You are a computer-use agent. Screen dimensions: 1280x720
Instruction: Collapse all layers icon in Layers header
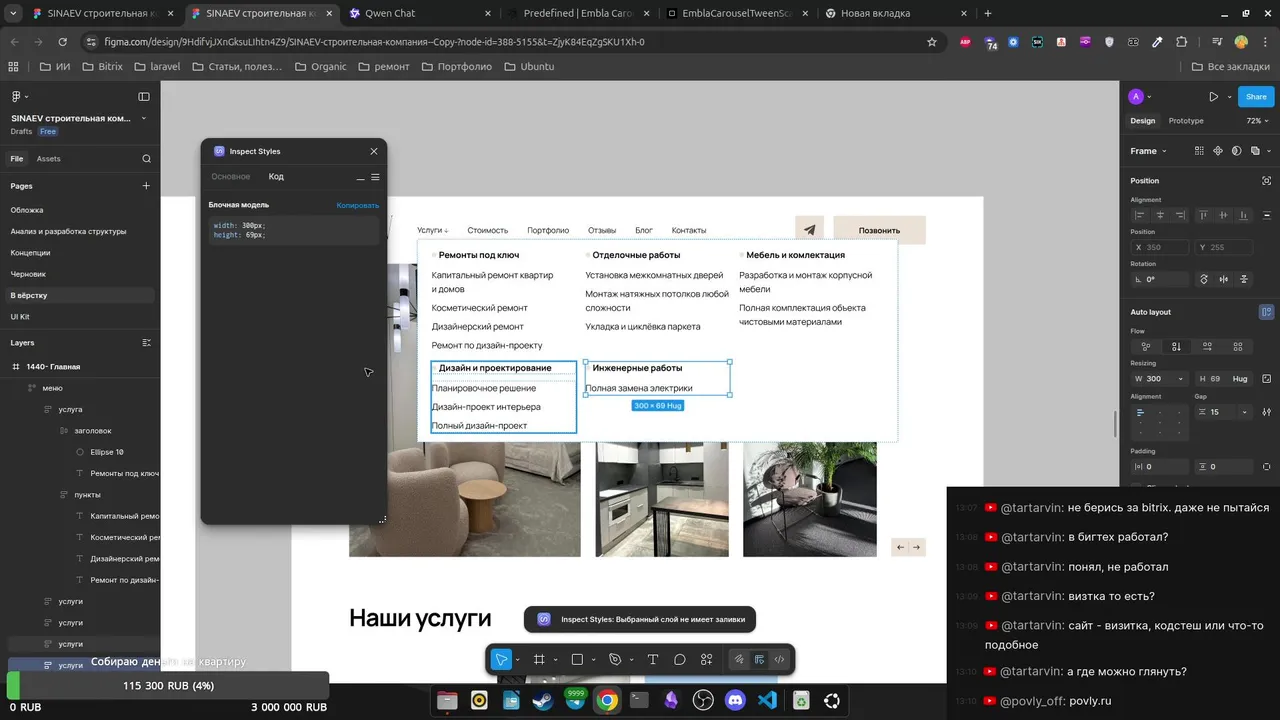pos(146,343)
